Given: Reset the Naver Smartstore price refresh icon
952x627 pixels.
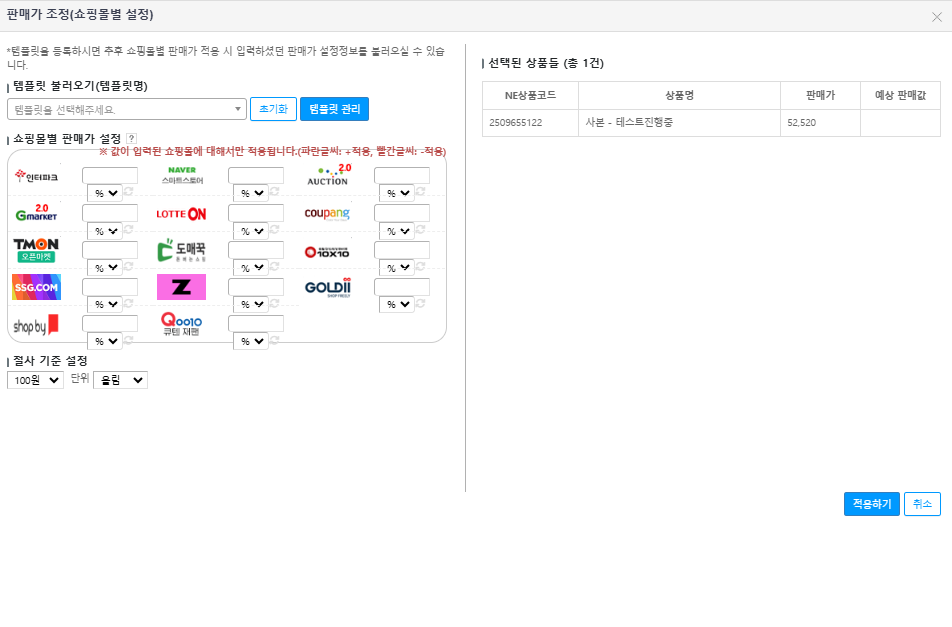Looking at the screenshot, I should coord(274,192).
